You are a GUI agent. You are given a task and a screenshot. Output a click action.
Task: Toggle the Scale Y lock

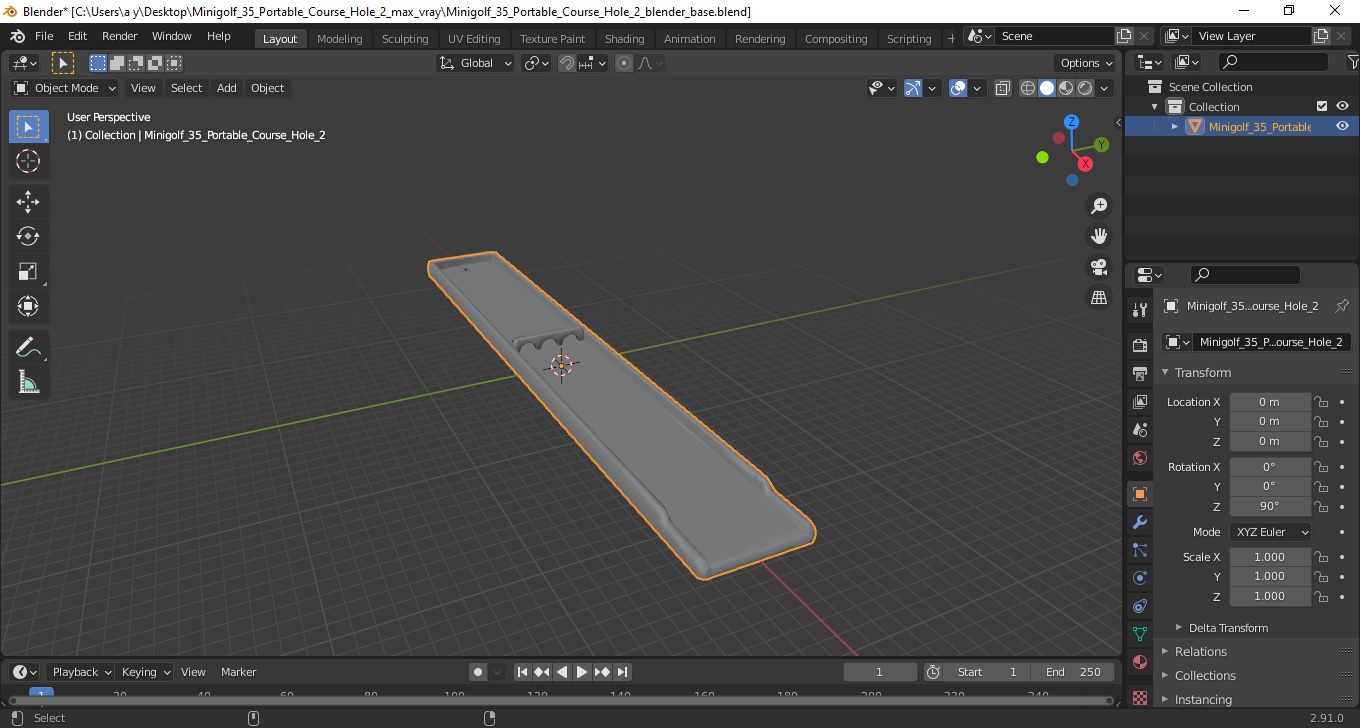(1321, 576)
